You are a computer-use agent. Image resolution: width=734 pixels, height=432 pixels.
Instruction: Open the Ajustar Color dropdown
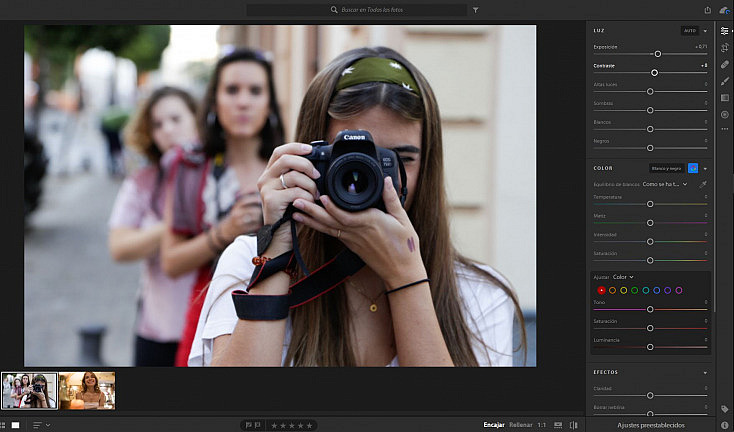623,277
